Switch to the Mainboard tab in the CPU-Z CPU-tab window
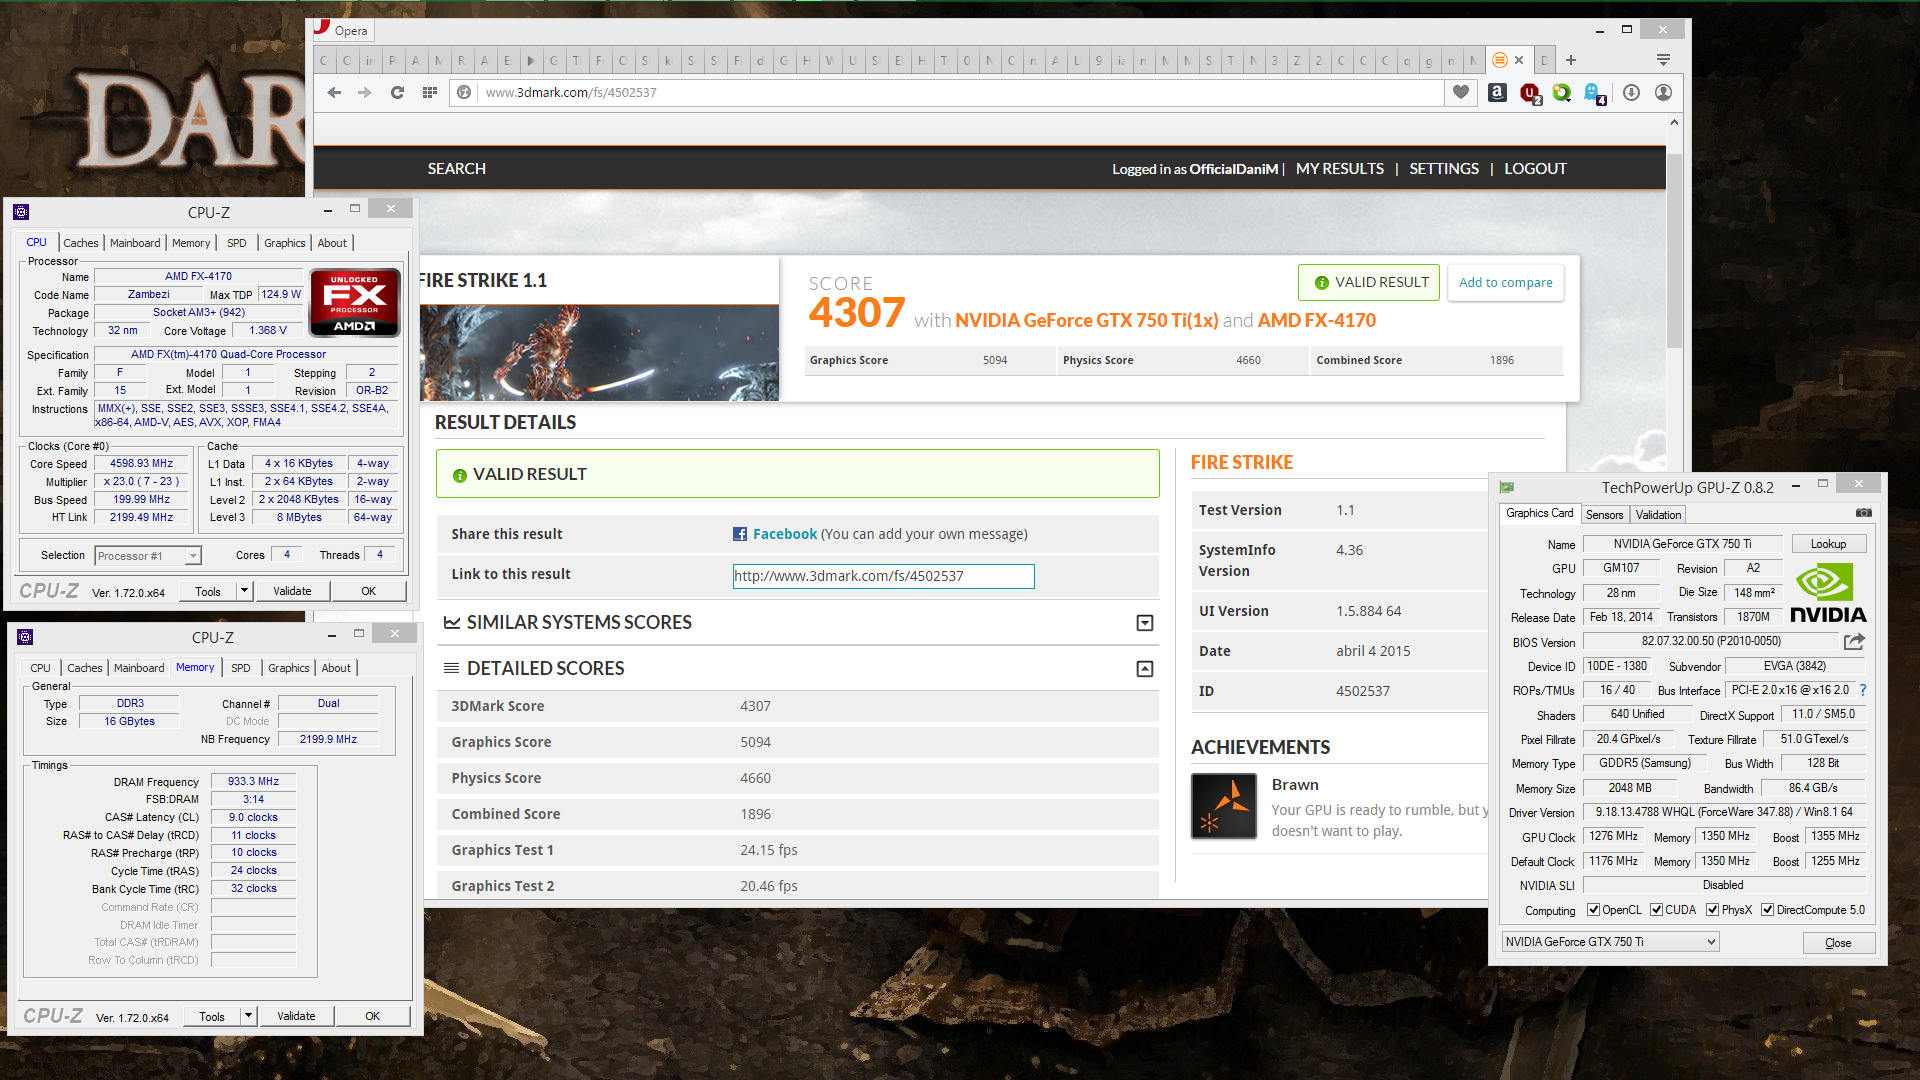1920x1080 pixels. click(x=135, y=243)
